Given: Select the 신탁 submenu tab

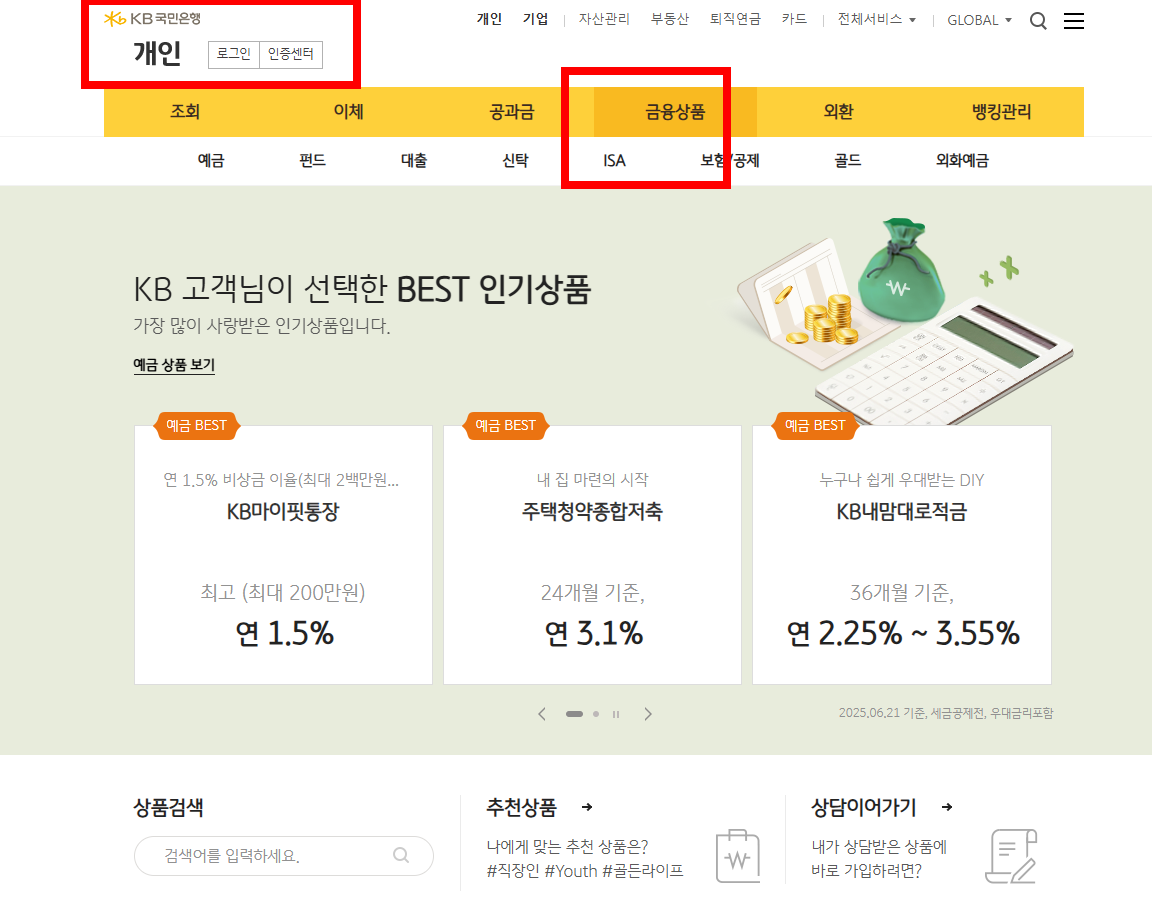Looking at the screenshot, I should pos(515,161).
